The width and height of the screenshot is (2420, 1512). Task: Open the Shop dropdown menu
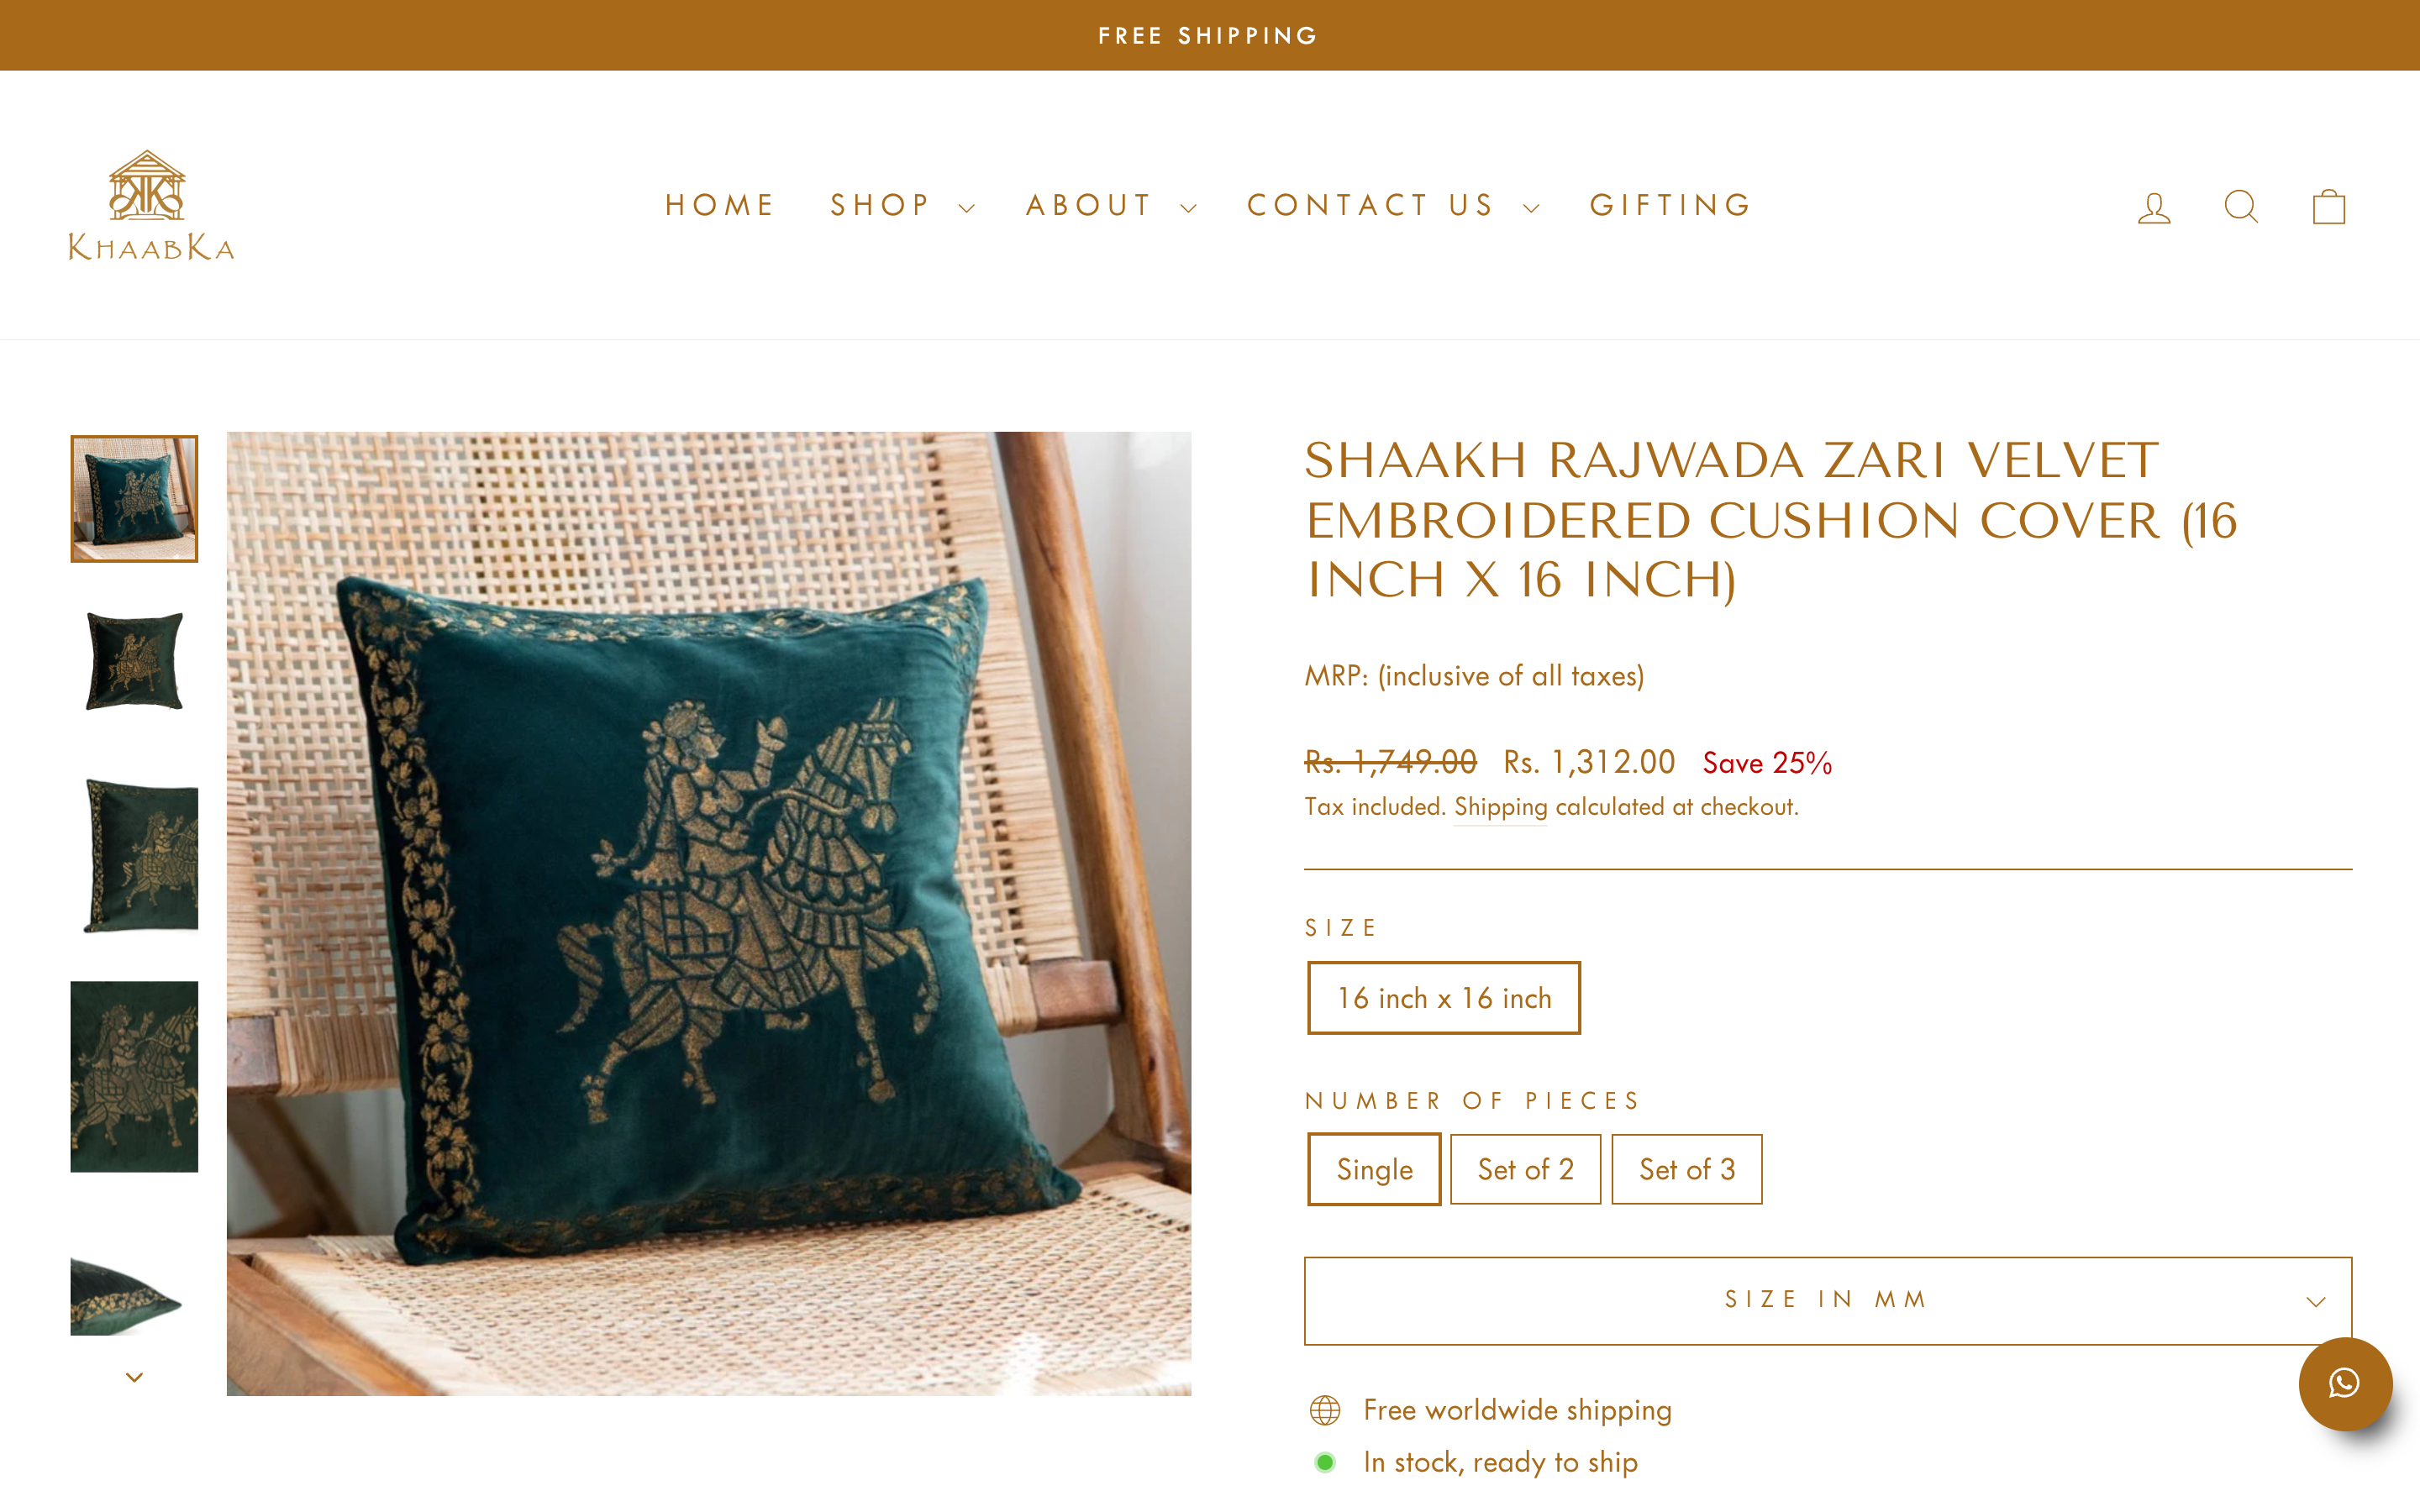[901, 206]
